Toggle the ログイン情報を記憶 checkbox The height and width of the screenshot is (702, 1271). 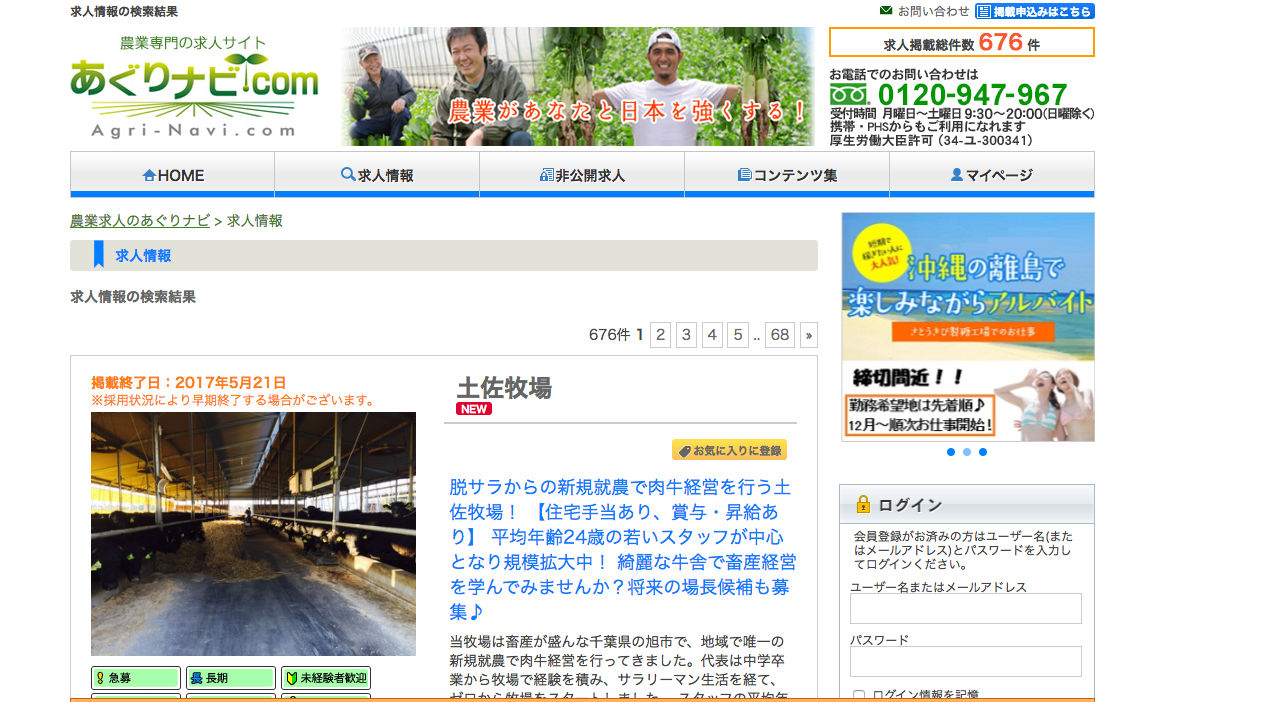859,695
